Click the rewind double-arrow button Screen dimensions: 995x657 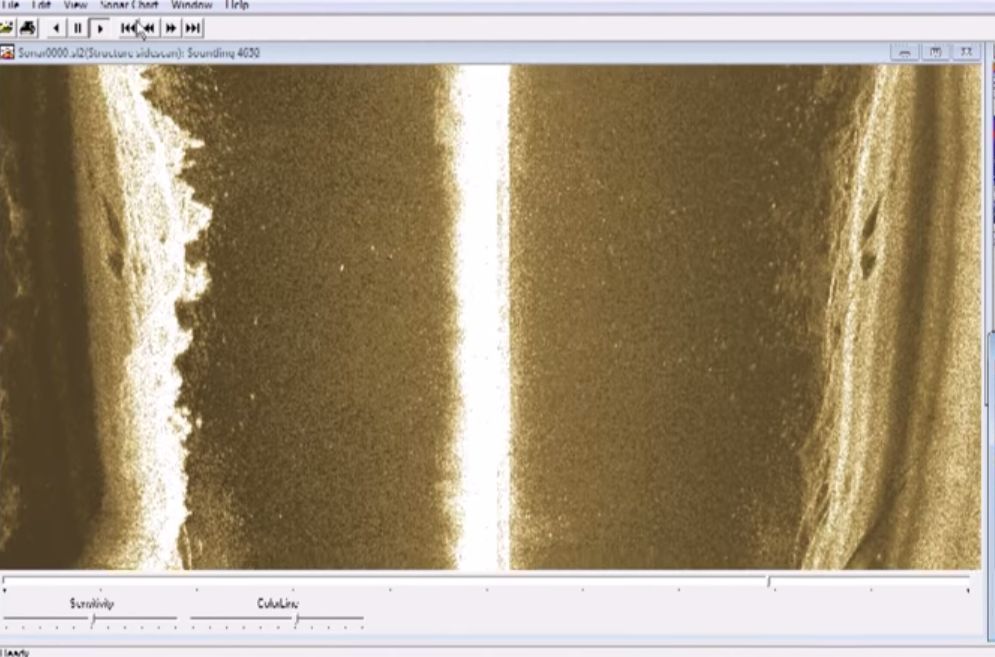[x=149, y=28]
